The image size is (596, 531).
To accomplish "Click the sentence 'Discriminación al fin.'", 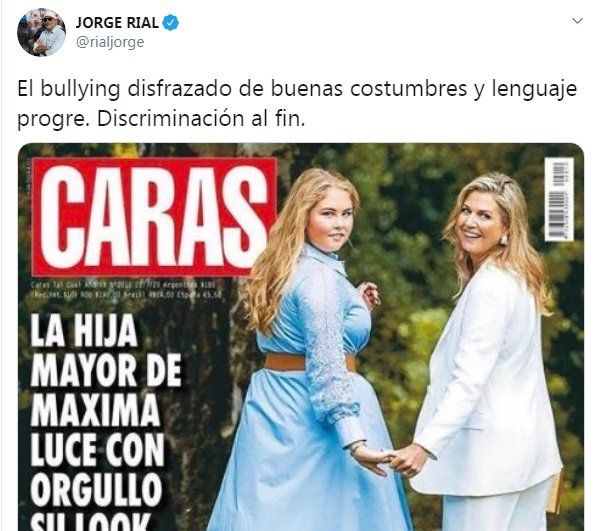I will 201,119.
